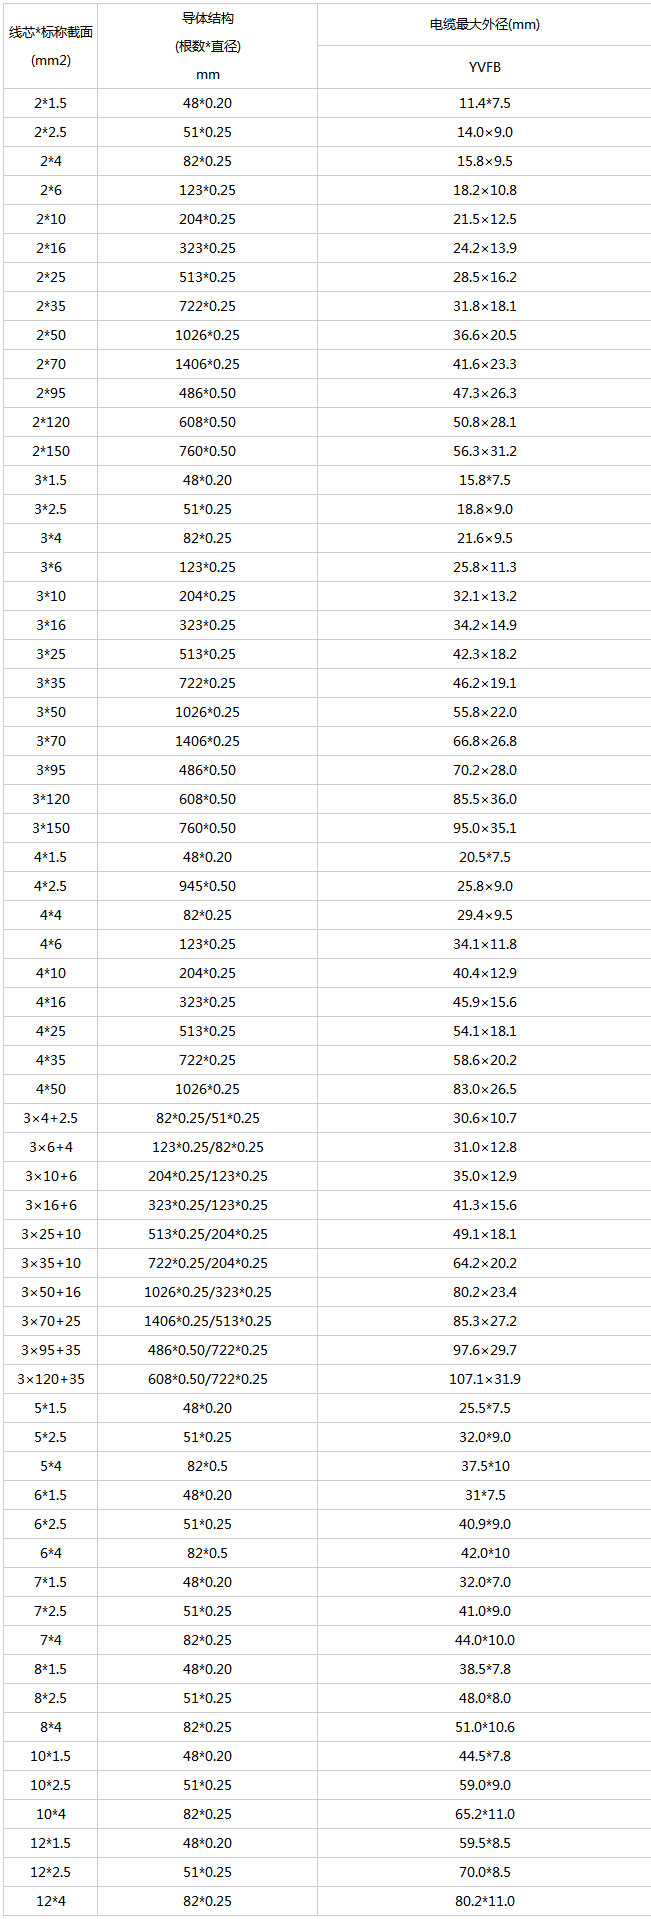Select the 5*1.5 cross-section cell

[51, 1408]
